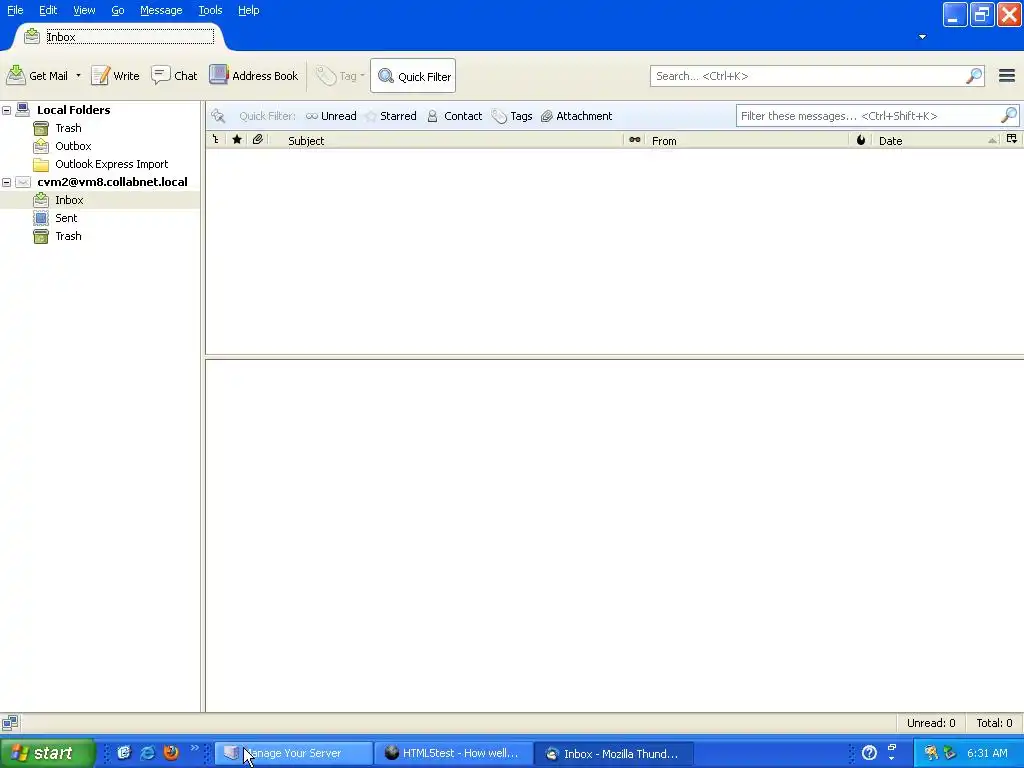
Task: Open the Get Mail dropdown arrow
Action: coord(78,76)
